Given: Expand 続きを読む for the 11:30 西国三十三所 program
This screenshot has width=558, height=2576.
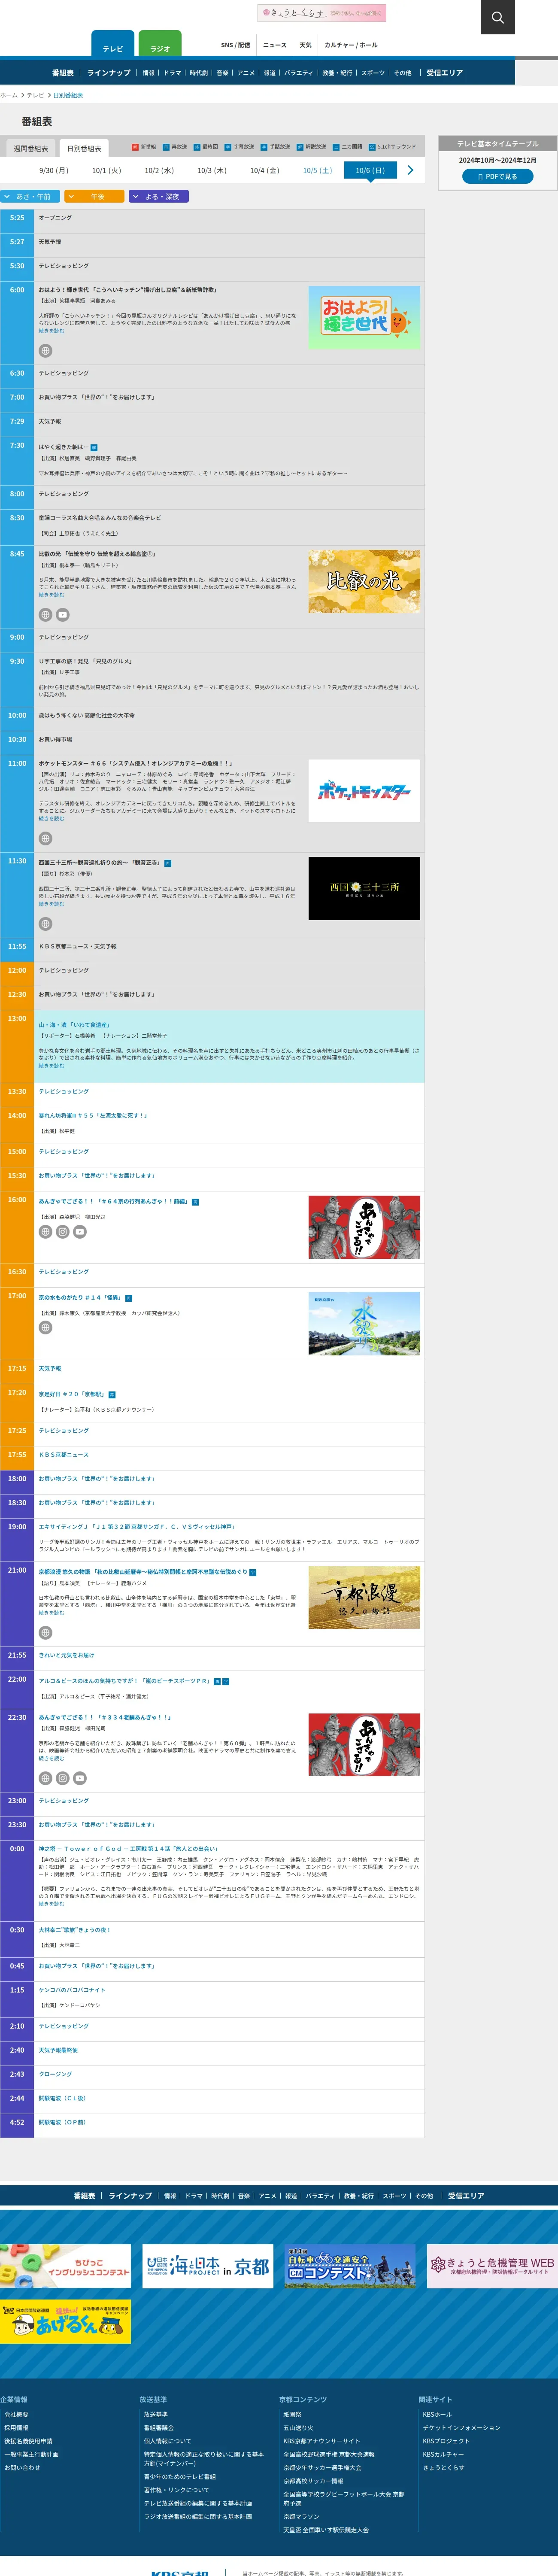Looking at the screenshot, I should click(x=51, y=904).
